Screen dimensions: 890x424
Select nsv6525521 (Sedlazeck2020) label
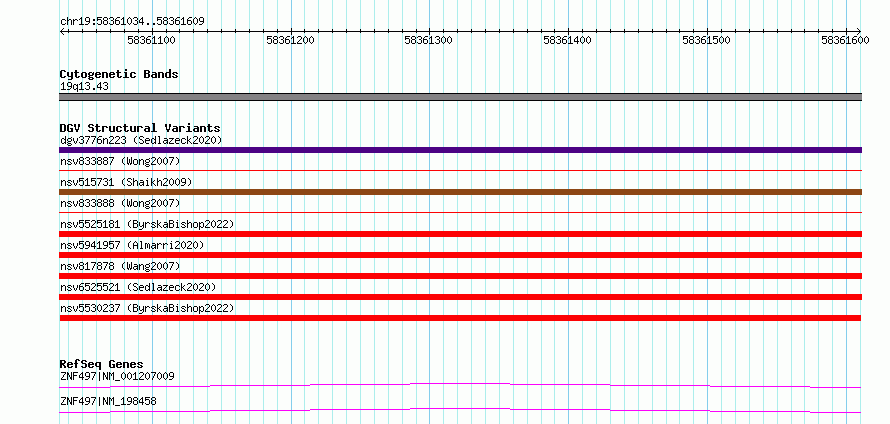[x=138, y=287]
